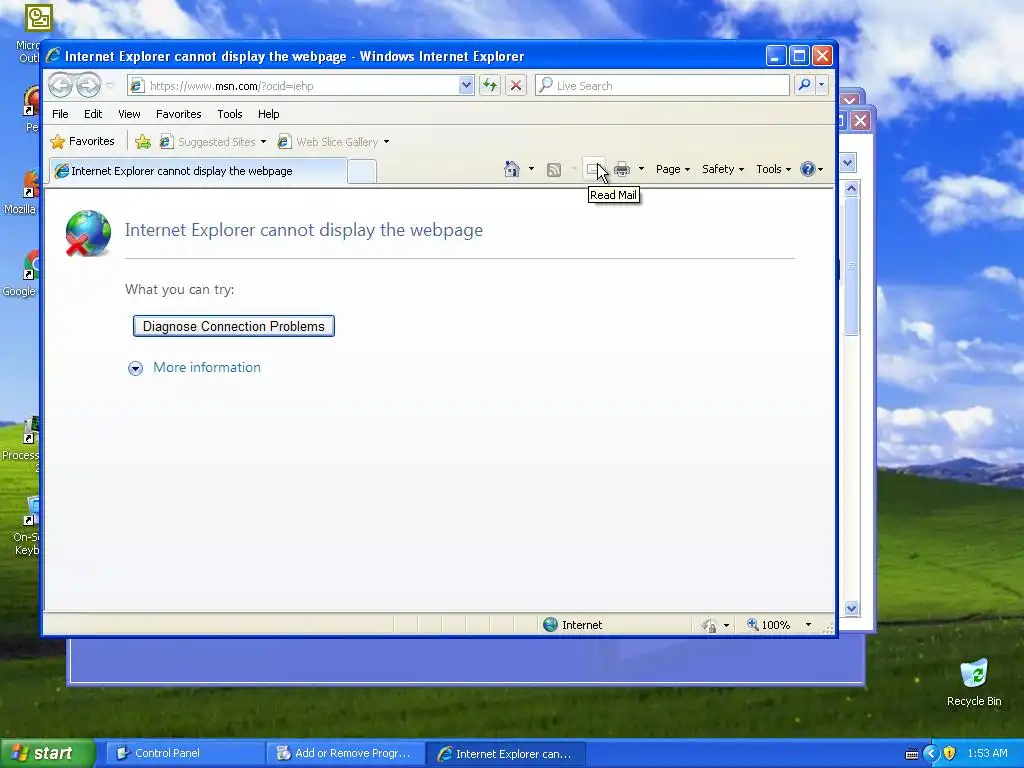Open the Edit menu

pyautogui.click(x=93, y=114)
